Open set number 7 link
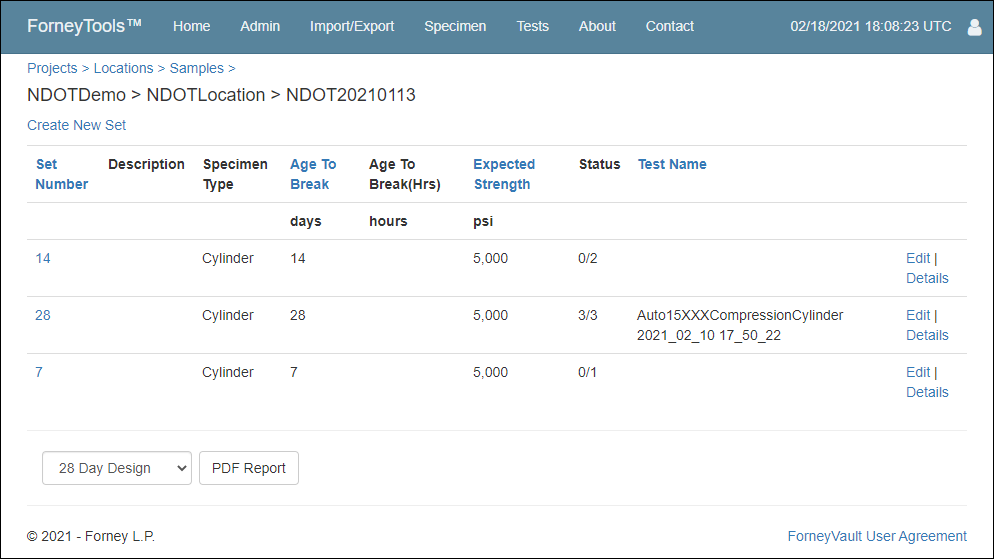This screenshot has width=994, height=559. (39, 373)
